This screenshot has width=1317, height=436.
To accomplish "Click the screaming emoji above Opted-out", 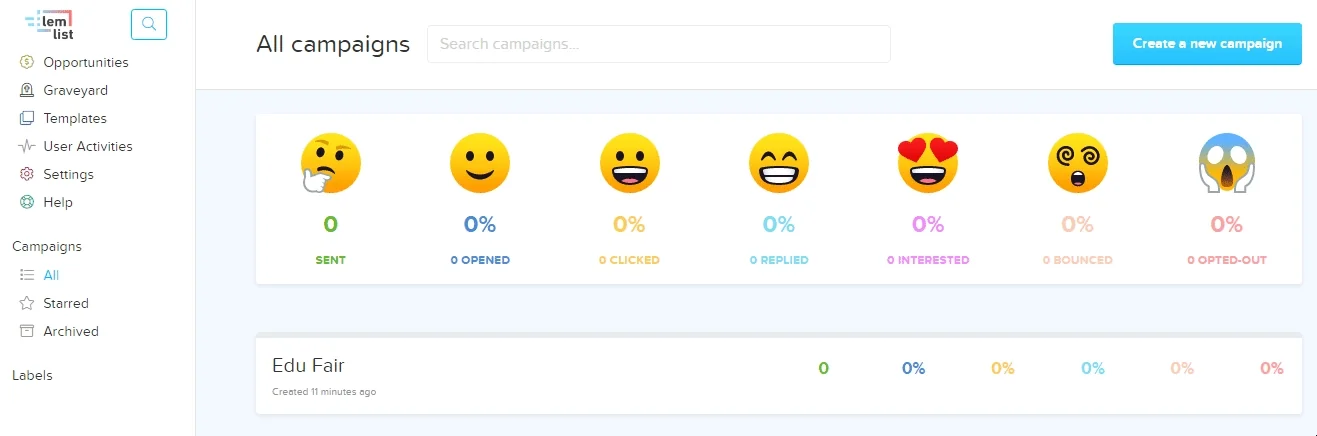I will coord(1227,163).
